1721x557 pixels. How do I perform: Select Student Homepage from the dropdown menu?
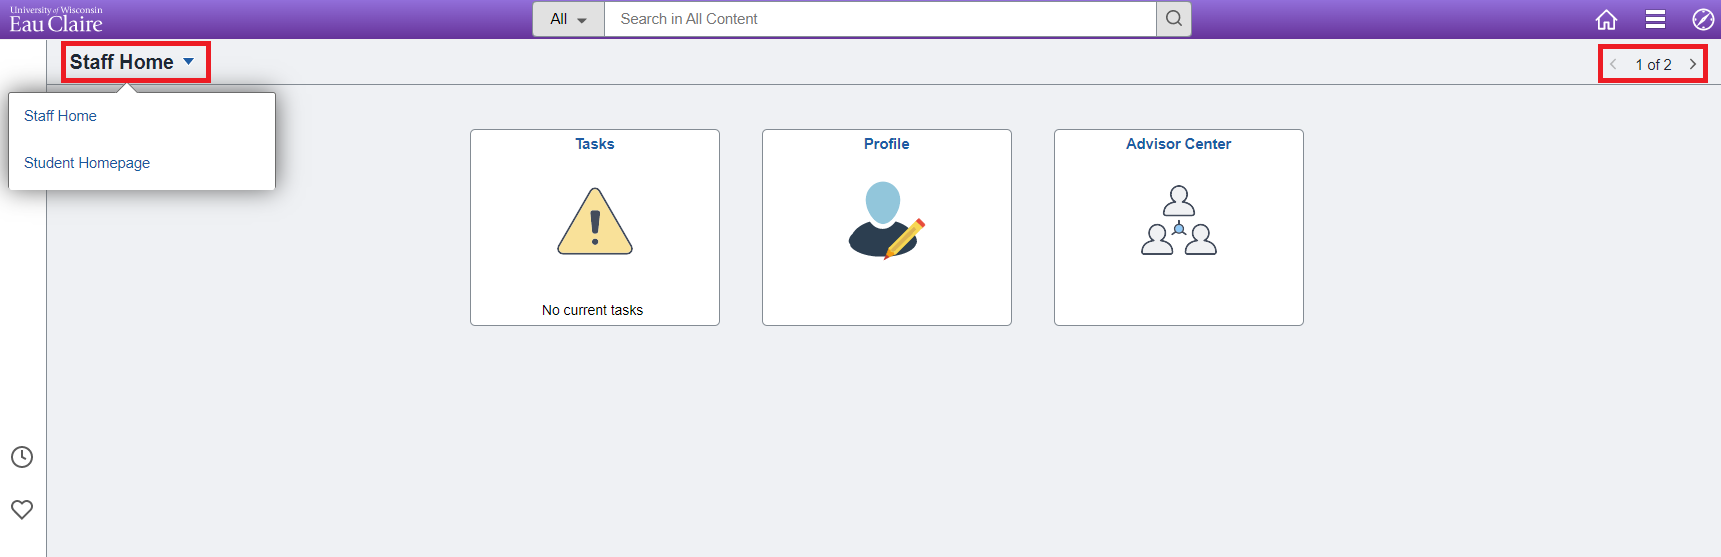87,163
